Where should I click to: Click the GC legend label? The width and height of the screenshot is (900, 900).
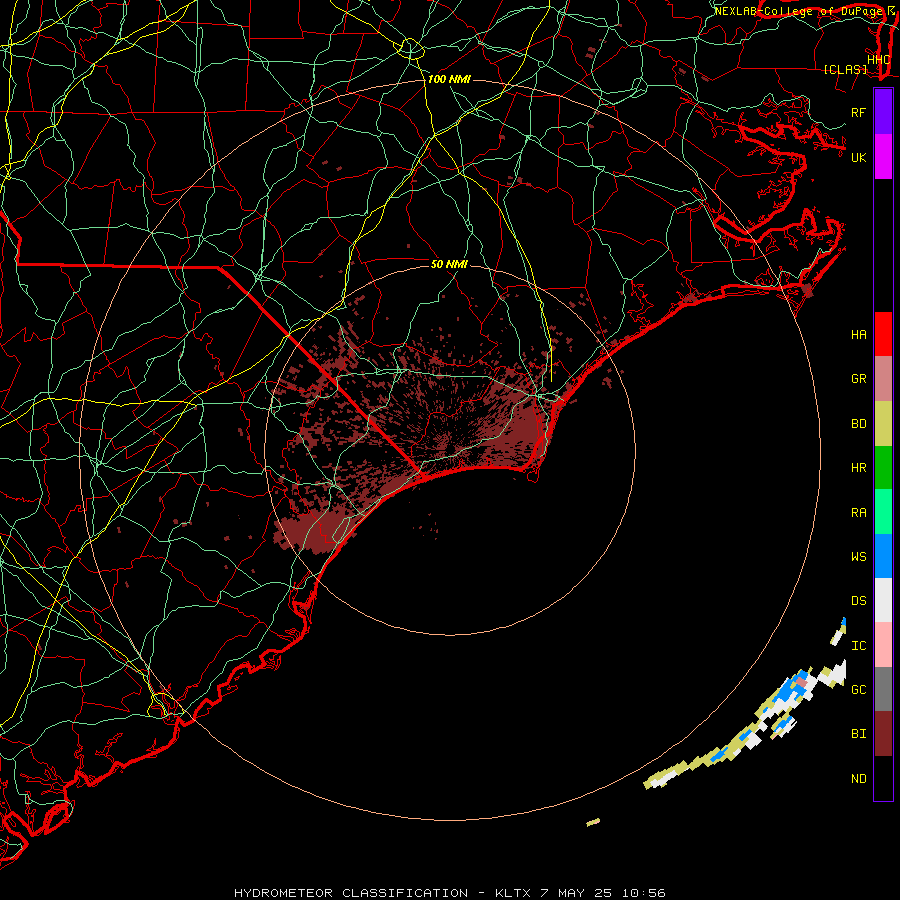(x=858, y=689)
